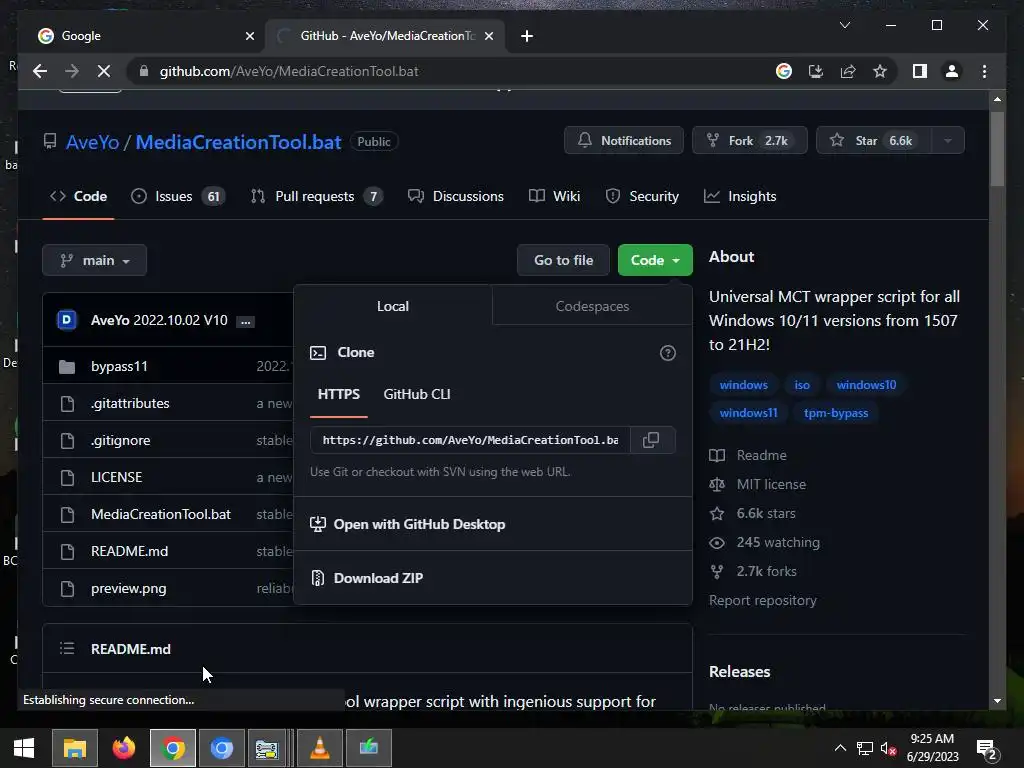Copy the HTTPS clone URL to clipboard
This screenshot has width=1024, height=768.
click(651, 440)
